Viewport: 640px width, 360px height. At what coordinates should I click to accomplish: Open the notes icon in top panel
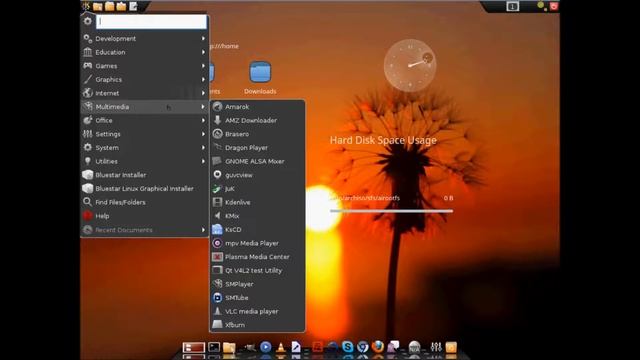click(133, 6)
